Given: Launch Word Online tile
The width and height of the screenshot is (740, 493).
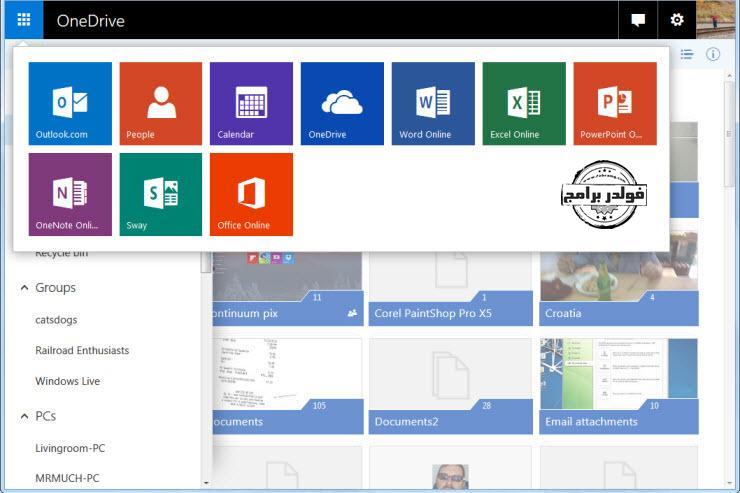Looking at the screenshot, I should pyautogui.click(x=433, y=103).
